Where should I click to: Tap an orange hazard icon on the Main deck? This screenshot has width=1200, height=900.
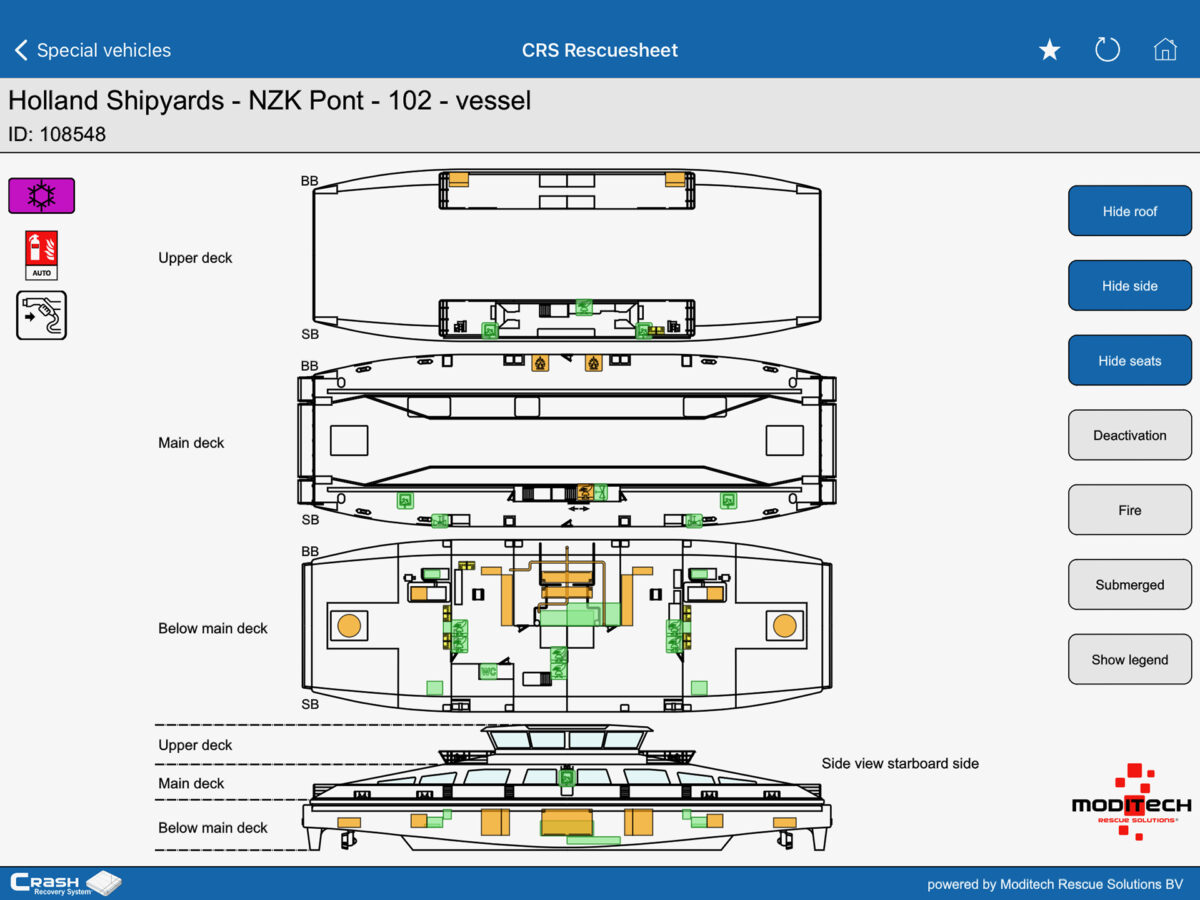pos(540,363)
